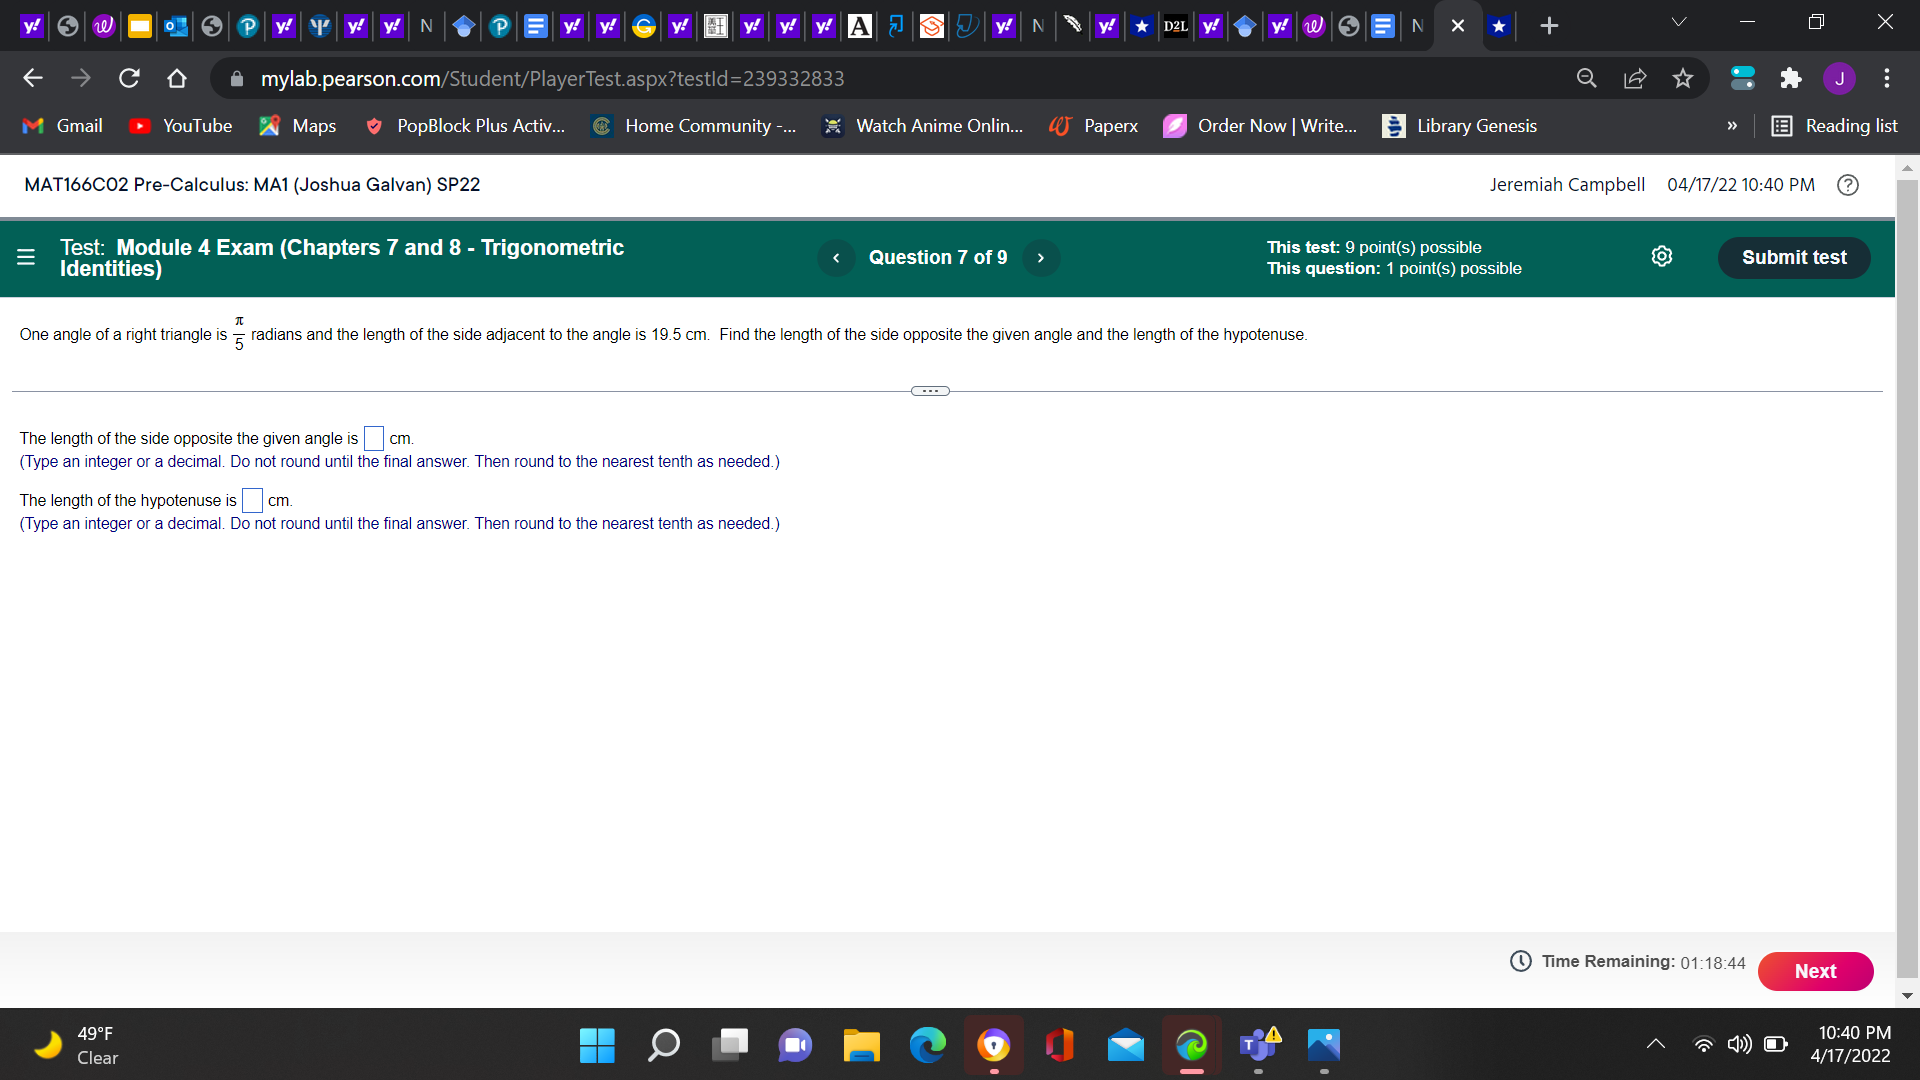The width and height of the screenshot is (1920, 1080).
Task: Bookmark this page with the star icon
Action: pos(1683,78)
